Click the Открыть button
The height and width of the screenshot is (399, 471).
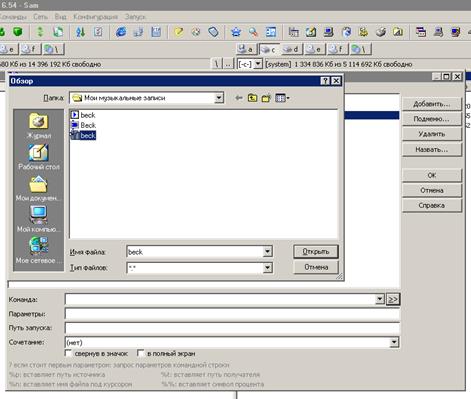(316, 252)
